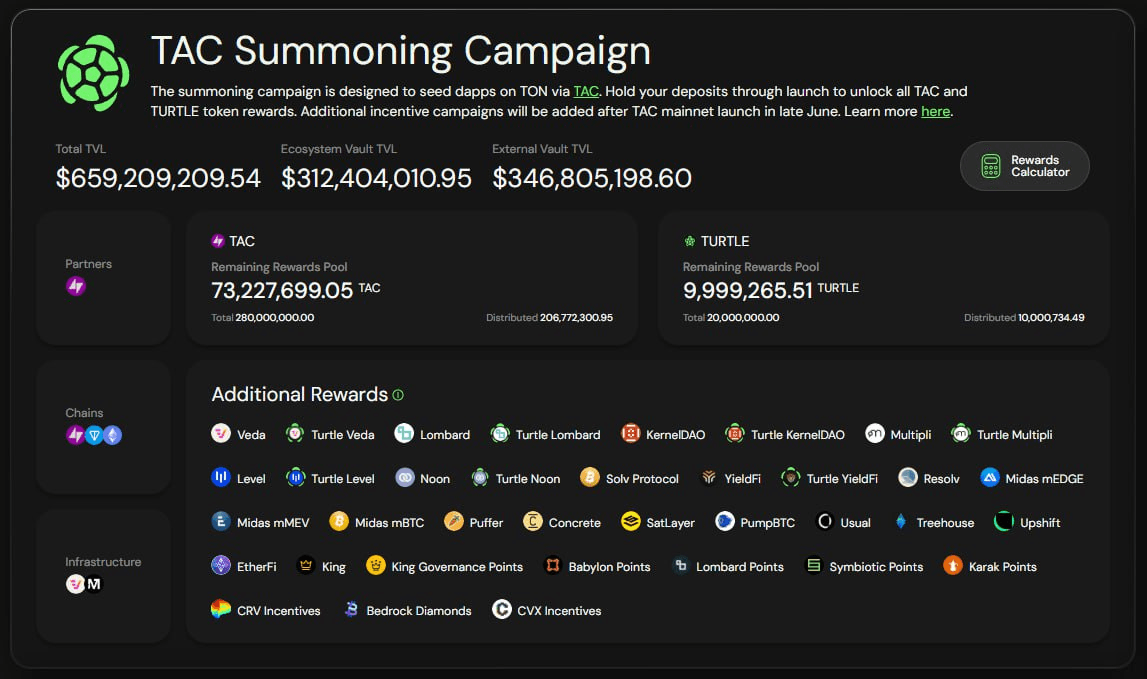Click the Treehouse icon

pos(900,522)
